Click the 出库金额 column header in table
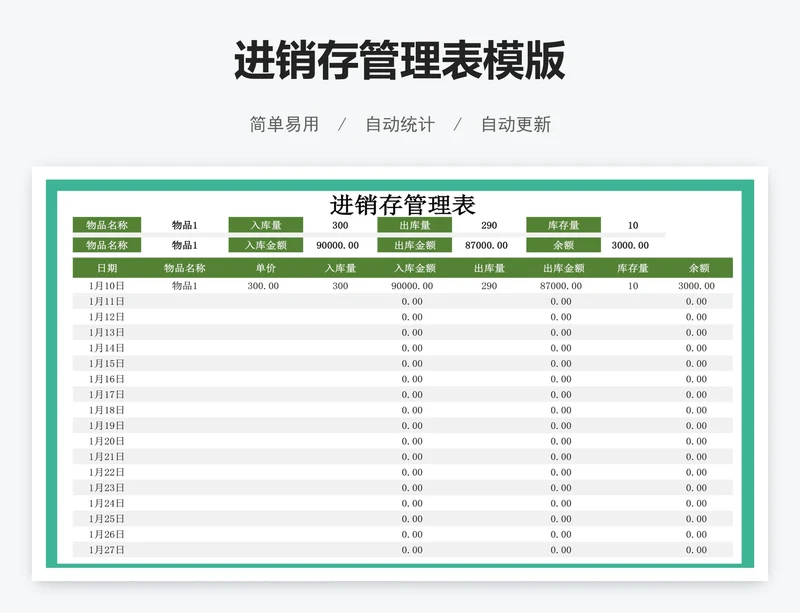Viewport: 800px width, 613px height. click(x=563, y=268)
